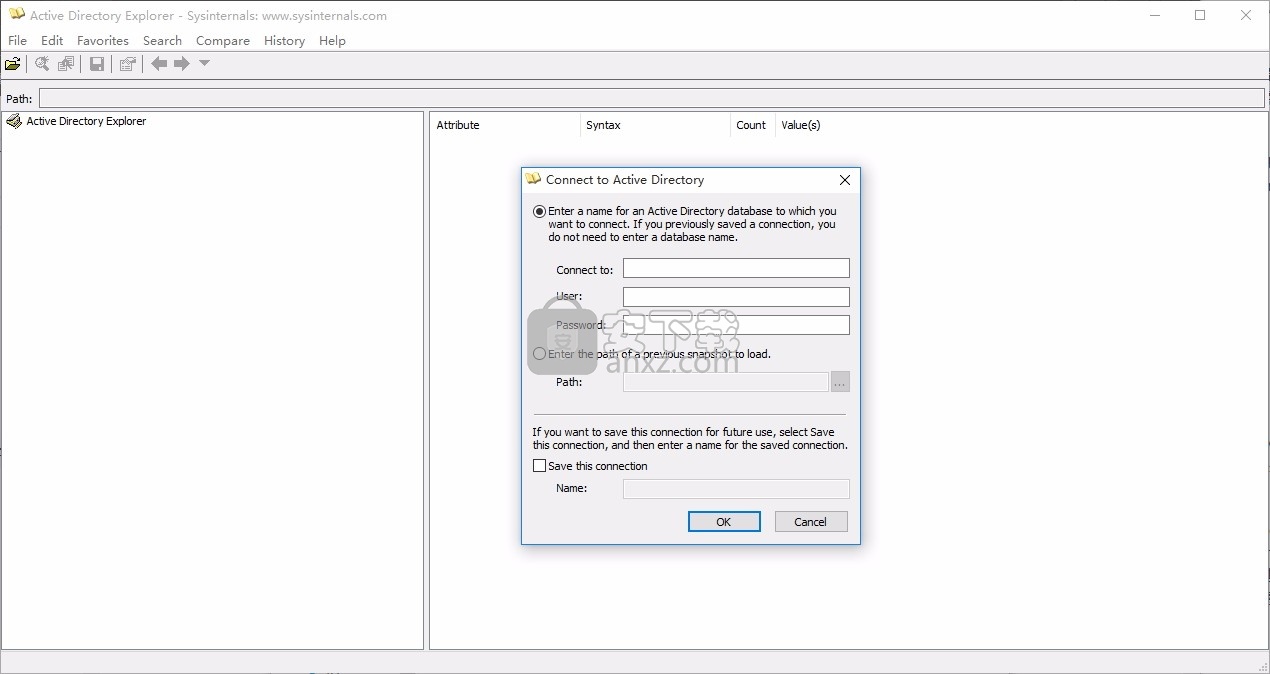Click the Properties toolbar icon
Image resolution: width=1270 pixels, height=674 pixels.
(x=127, y=64)
